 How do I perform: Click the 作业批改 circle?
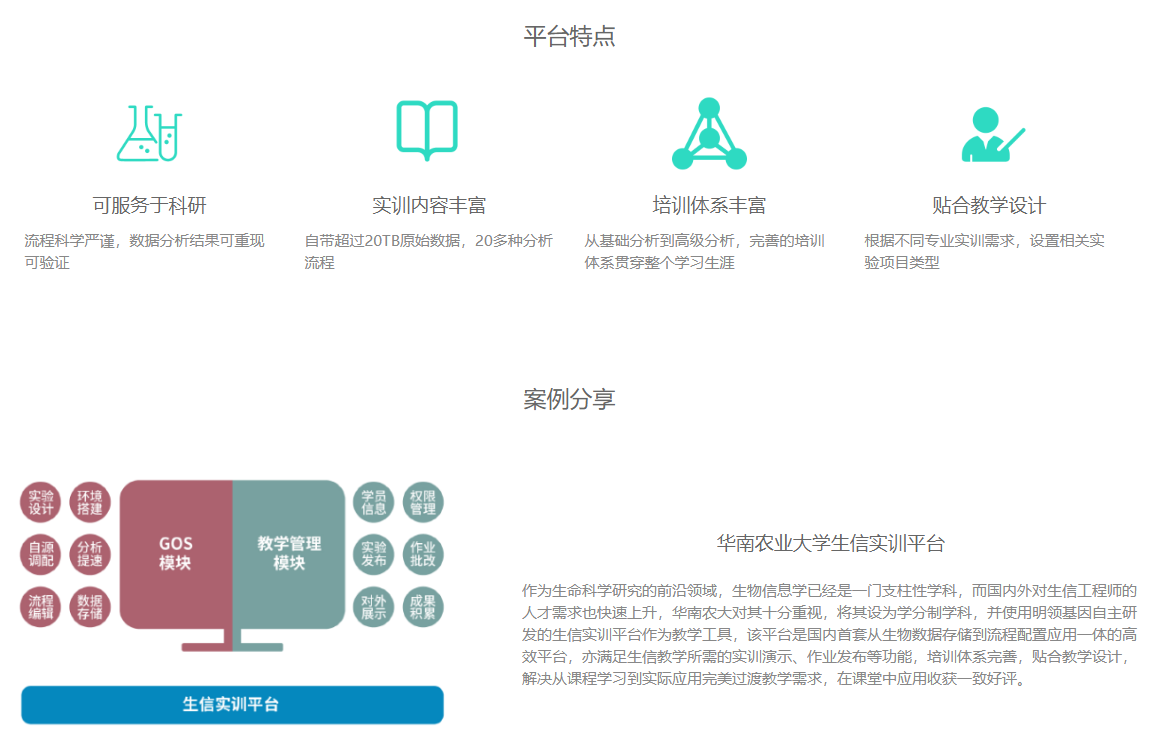(423, 554)
